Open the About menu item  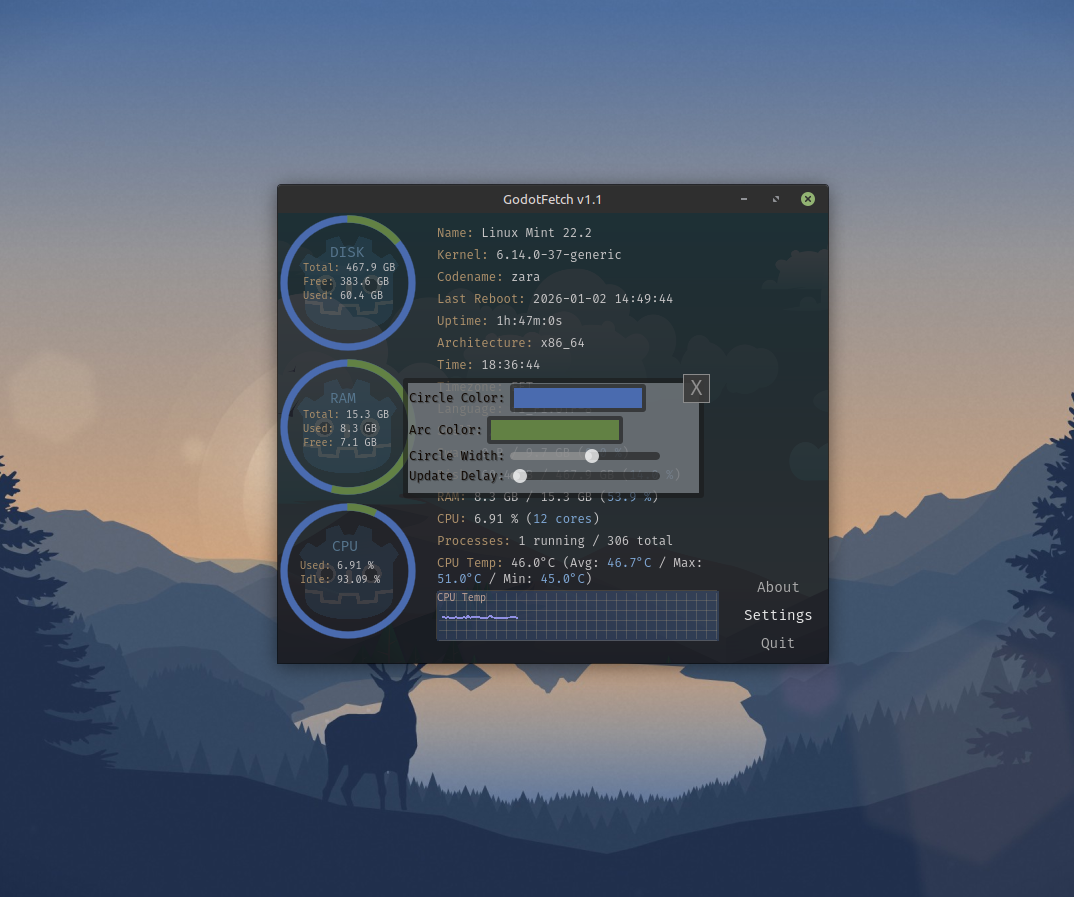click(x=777, y=588)
